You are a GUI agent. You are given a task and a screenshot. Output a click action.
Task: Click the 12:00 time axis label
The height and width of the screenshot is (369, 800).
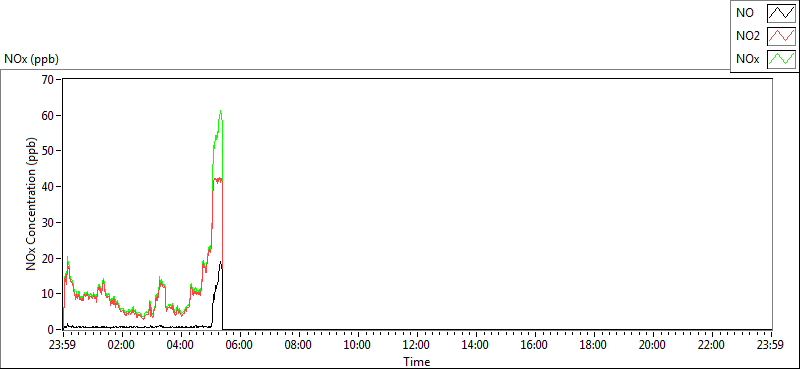pyautogui.click(x=417, y=344)
